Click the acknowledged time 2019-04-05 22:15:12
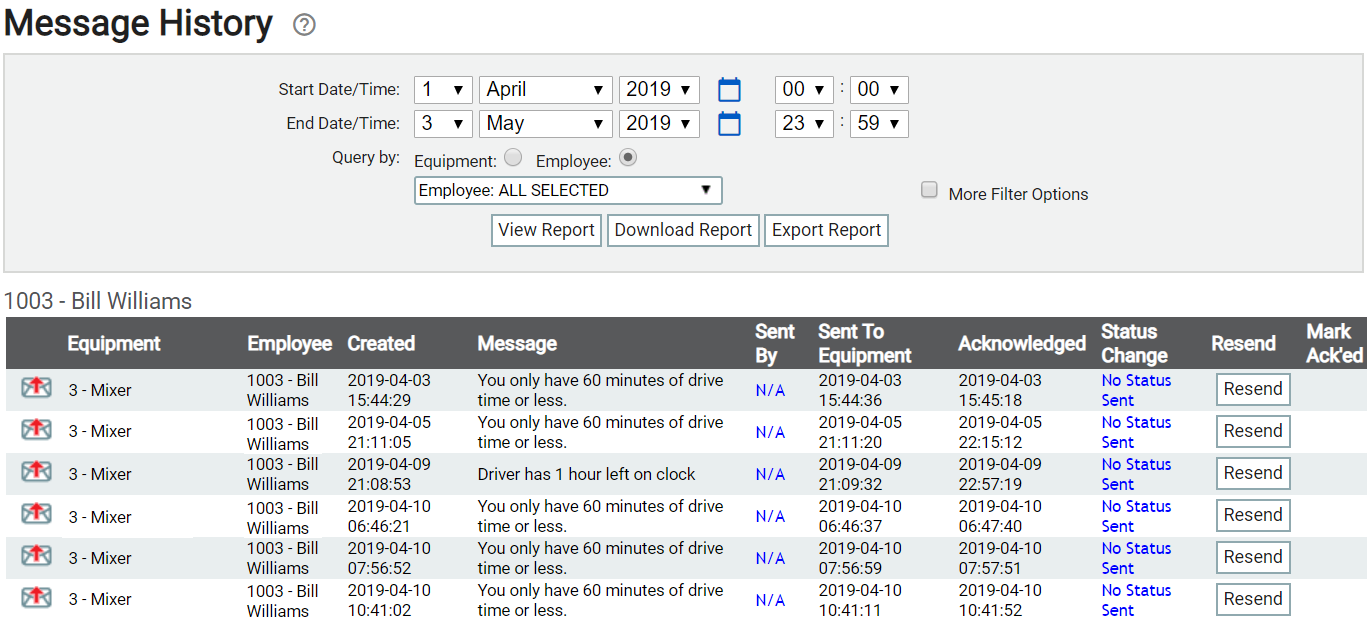This screenshot has width=1371, height=621. 1000,432
